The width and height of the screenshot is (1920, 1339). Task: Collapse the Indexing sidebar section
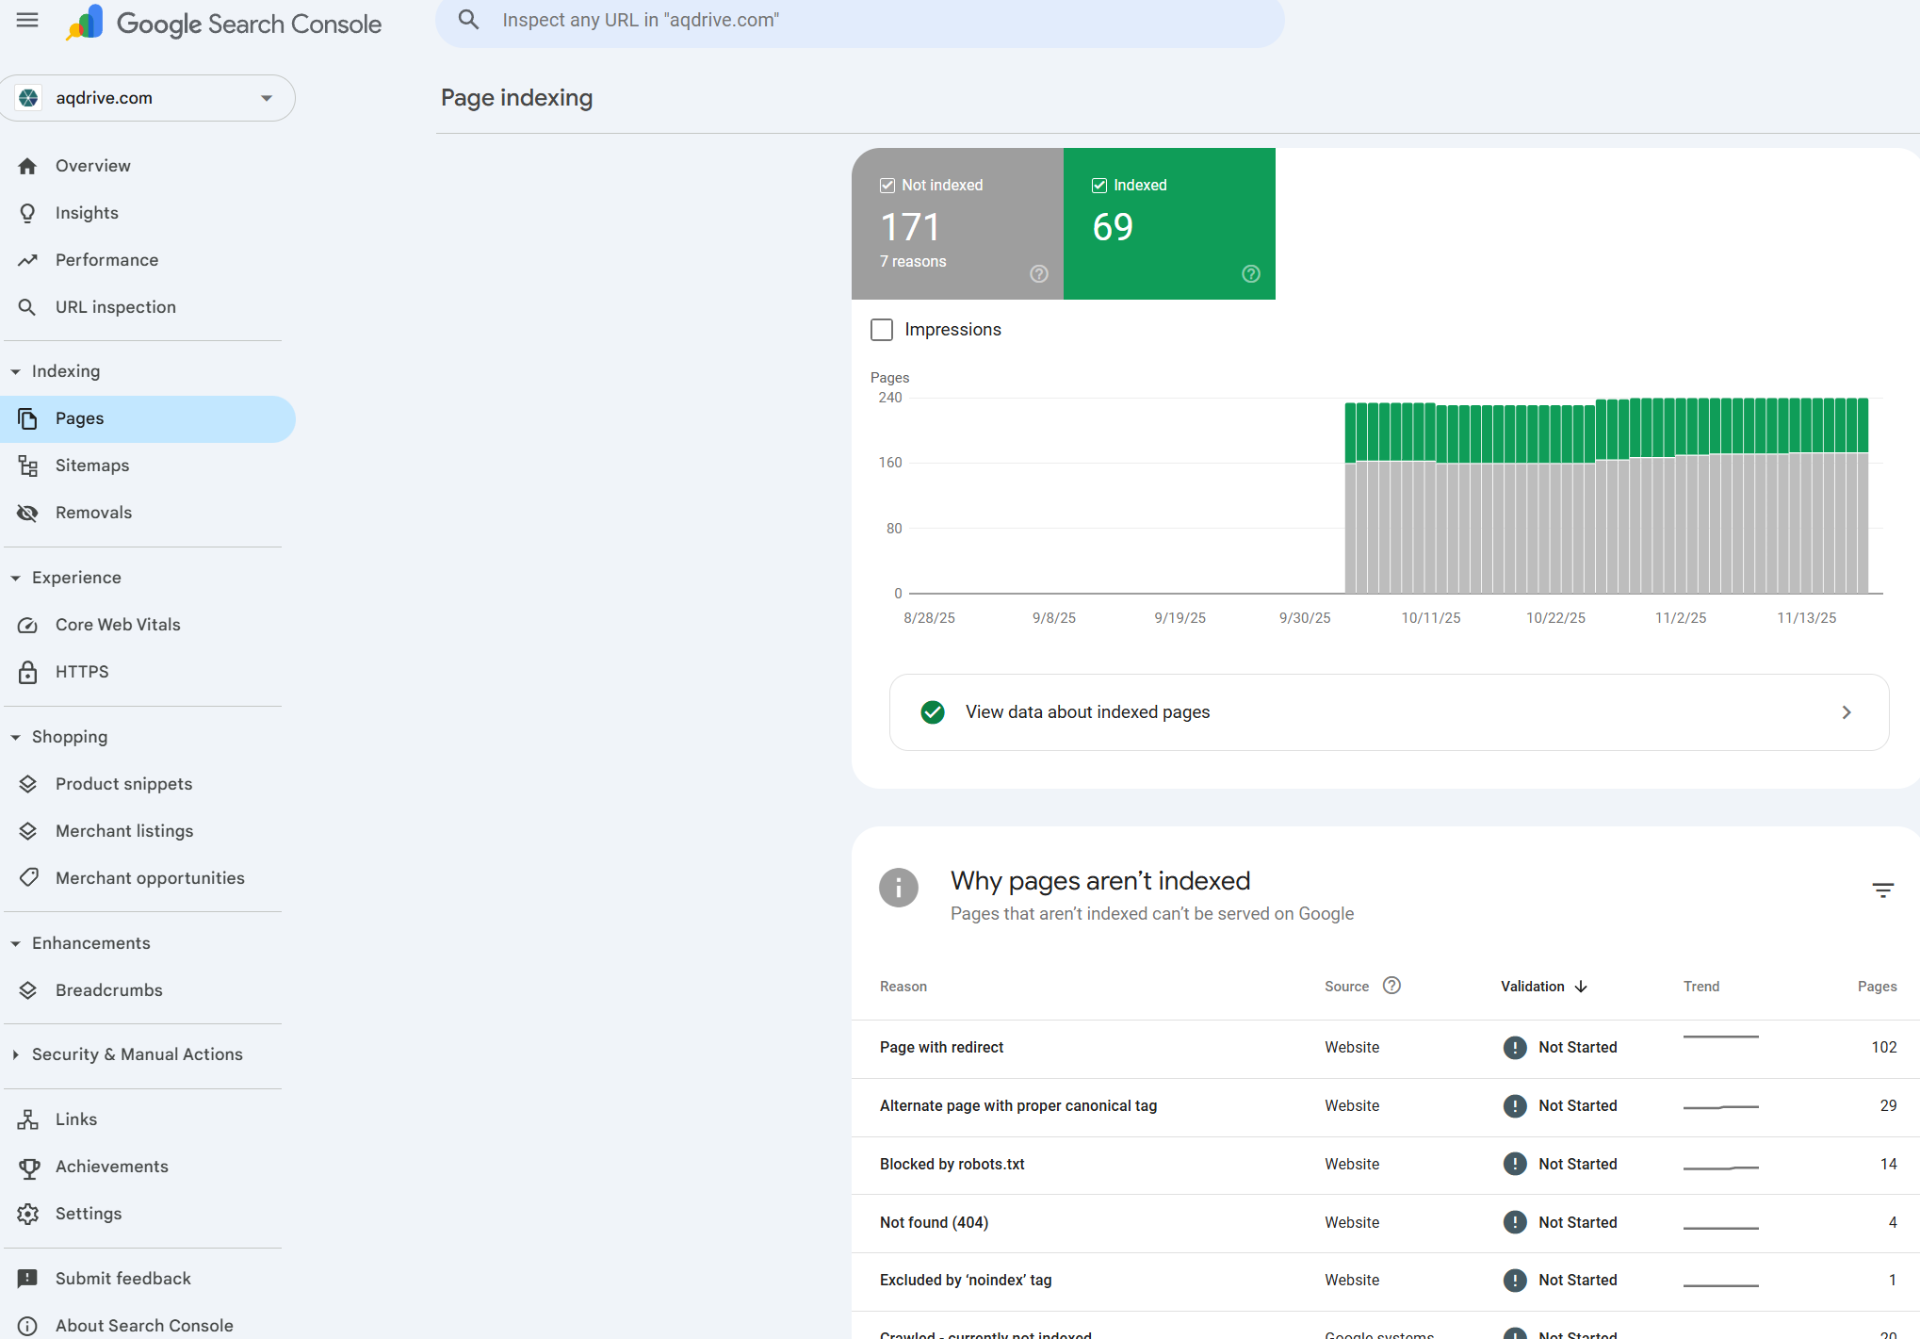tap(65, 371)
